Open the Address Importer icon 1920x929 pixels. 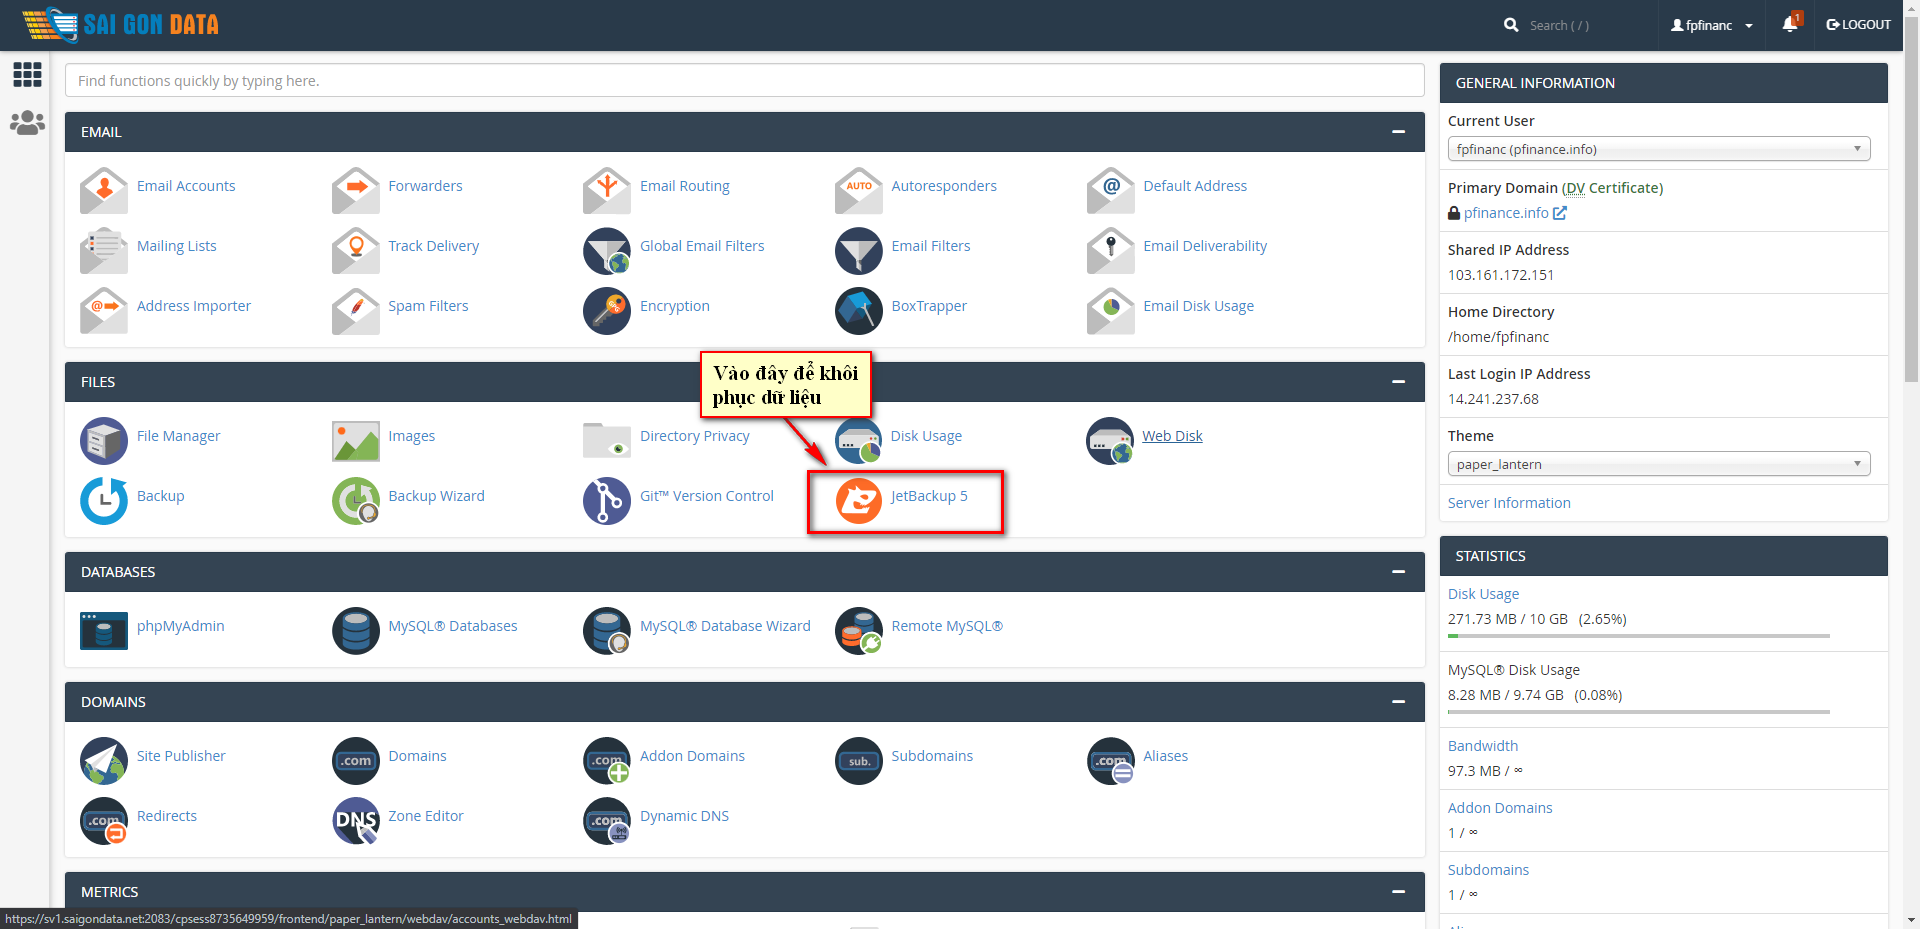[x=104, y=310]
